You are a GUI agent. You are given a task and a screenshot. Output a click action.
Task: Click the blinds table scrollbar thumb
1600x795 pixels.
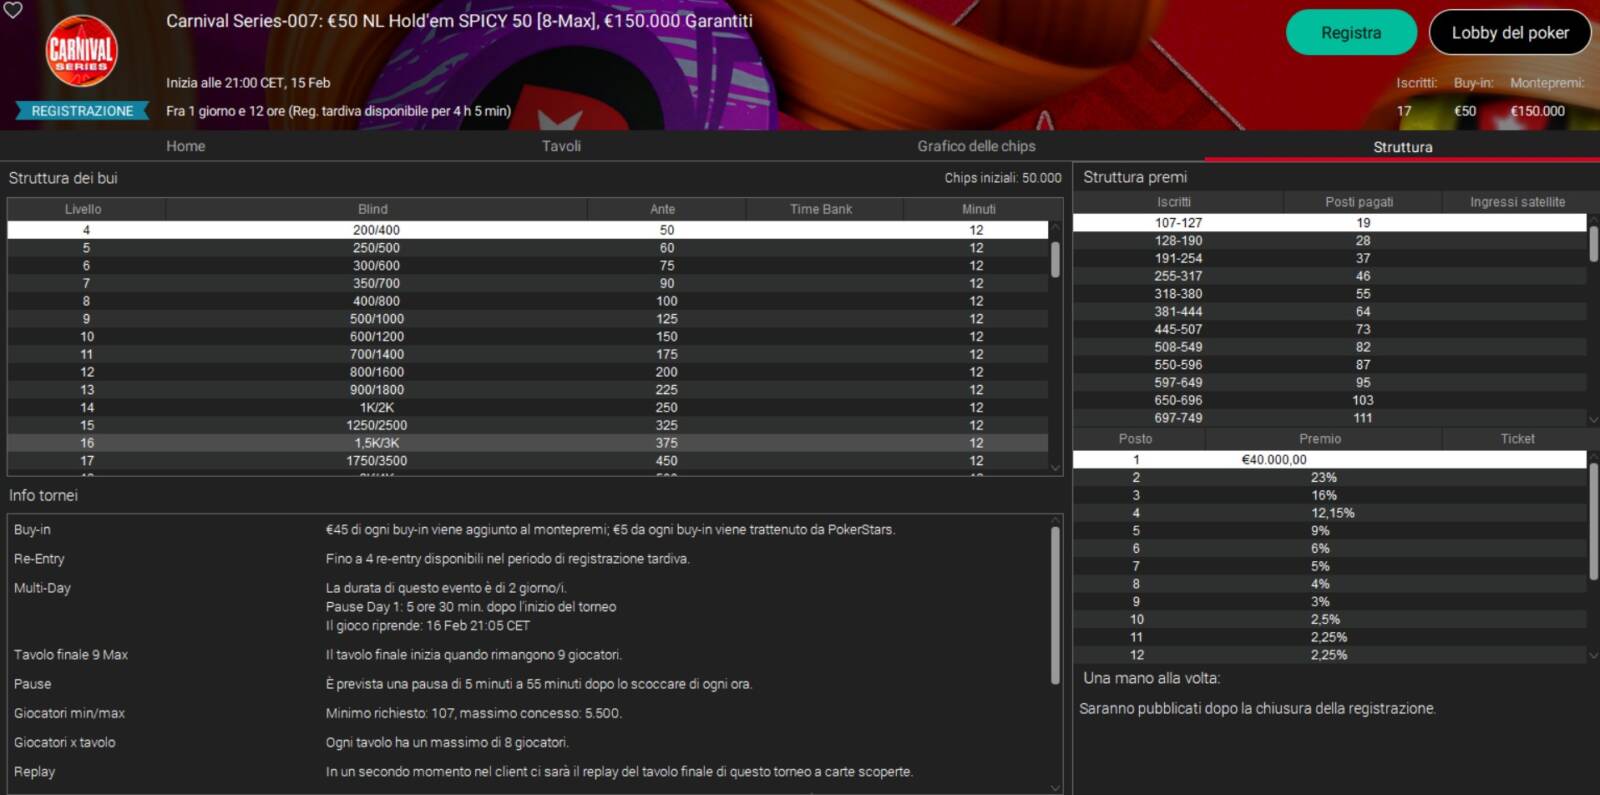tap(1055, 258)
